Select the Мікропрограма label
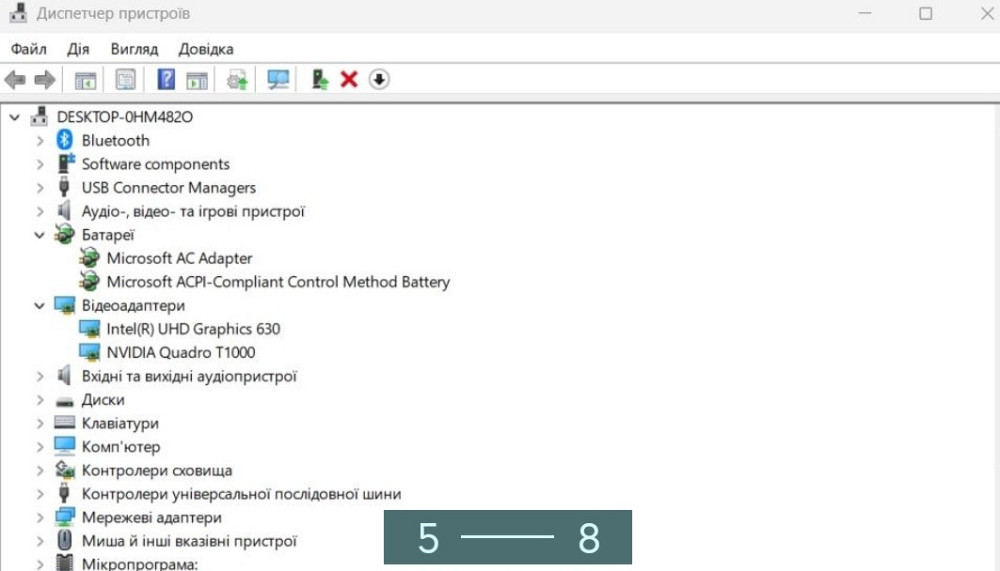Viewport: 1000px width, 571px height. click(x=139, y=564)
